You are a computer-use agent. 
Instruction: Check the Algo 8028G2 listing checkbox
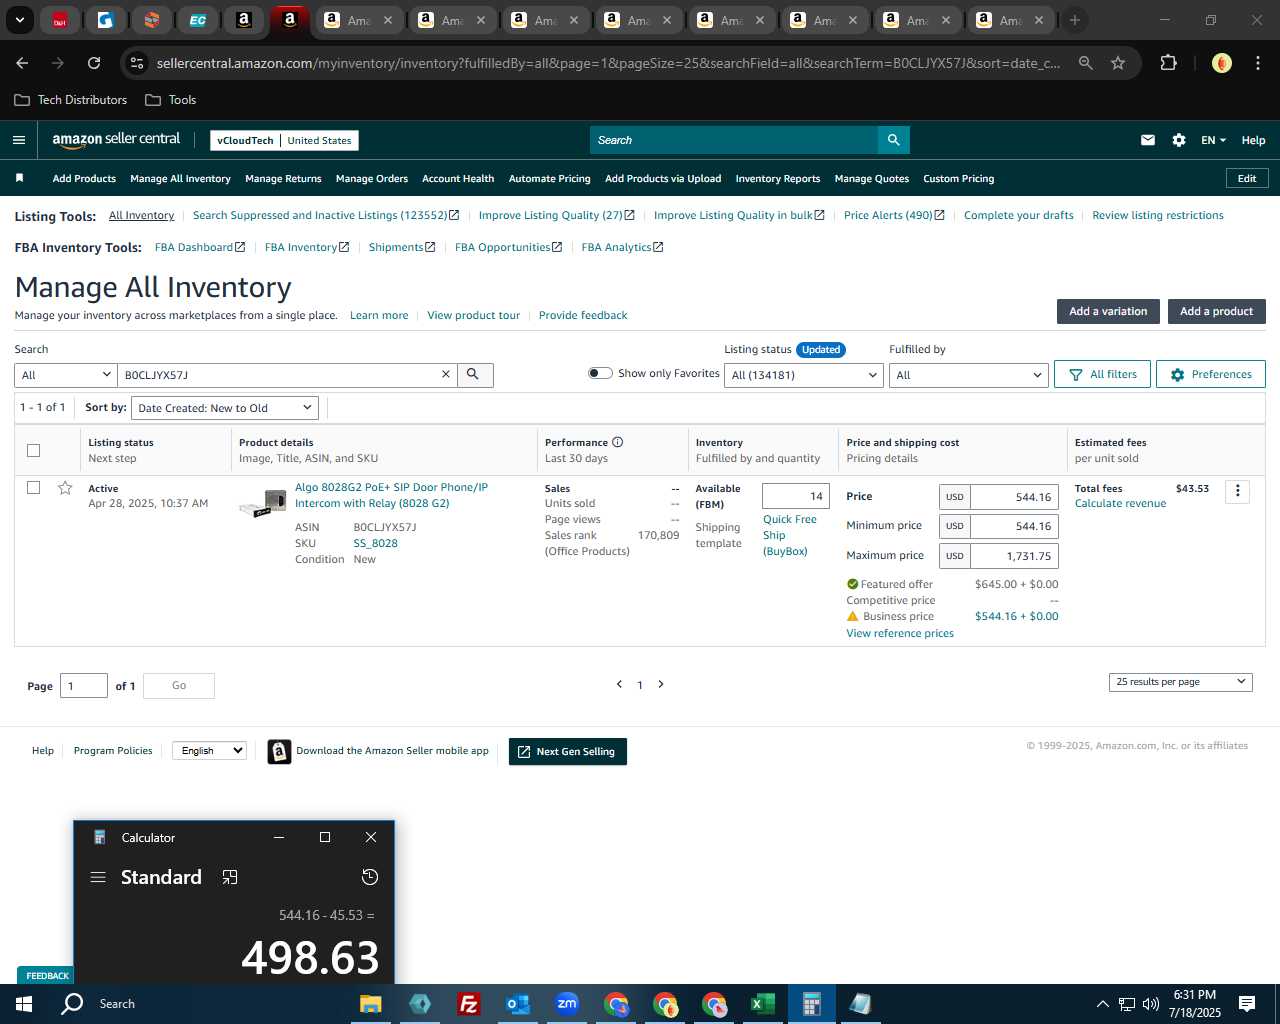33,488
